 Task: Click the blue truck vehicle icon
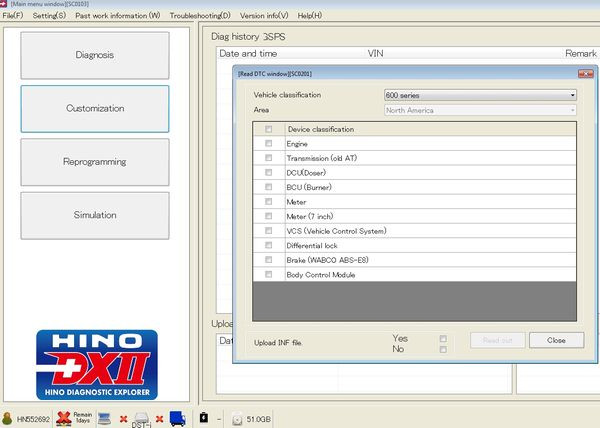click(177, 417)
